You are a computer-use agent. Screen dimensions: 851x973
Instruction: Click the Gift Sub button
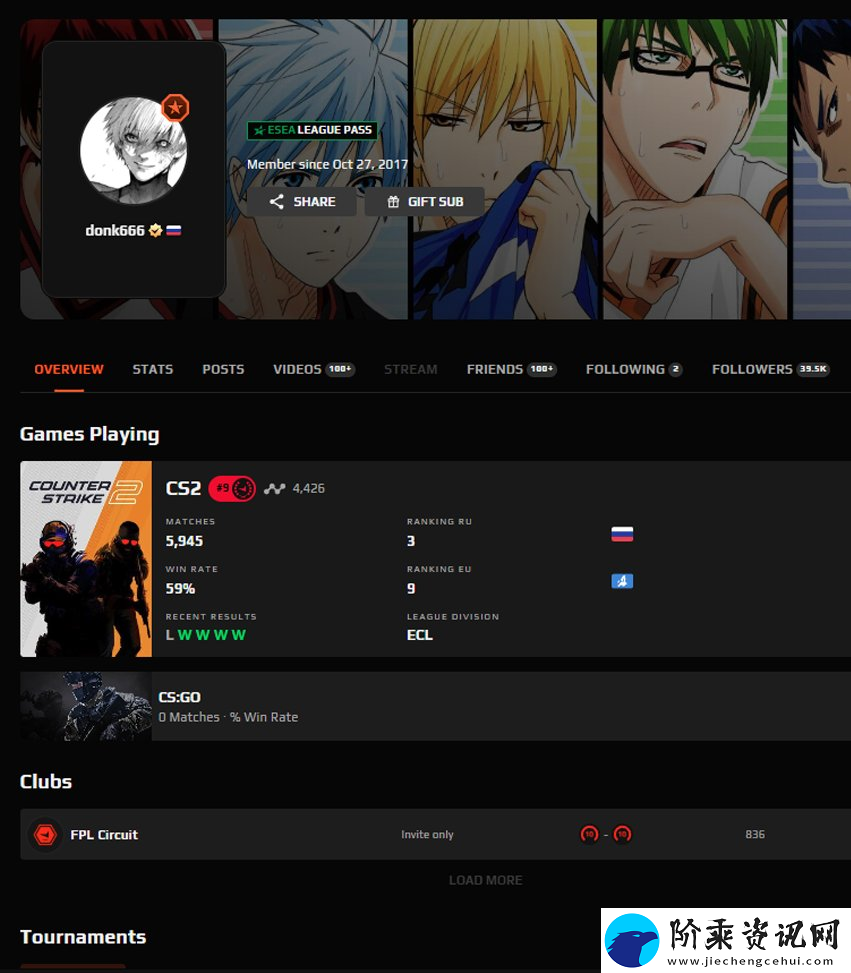coord(425,202)
